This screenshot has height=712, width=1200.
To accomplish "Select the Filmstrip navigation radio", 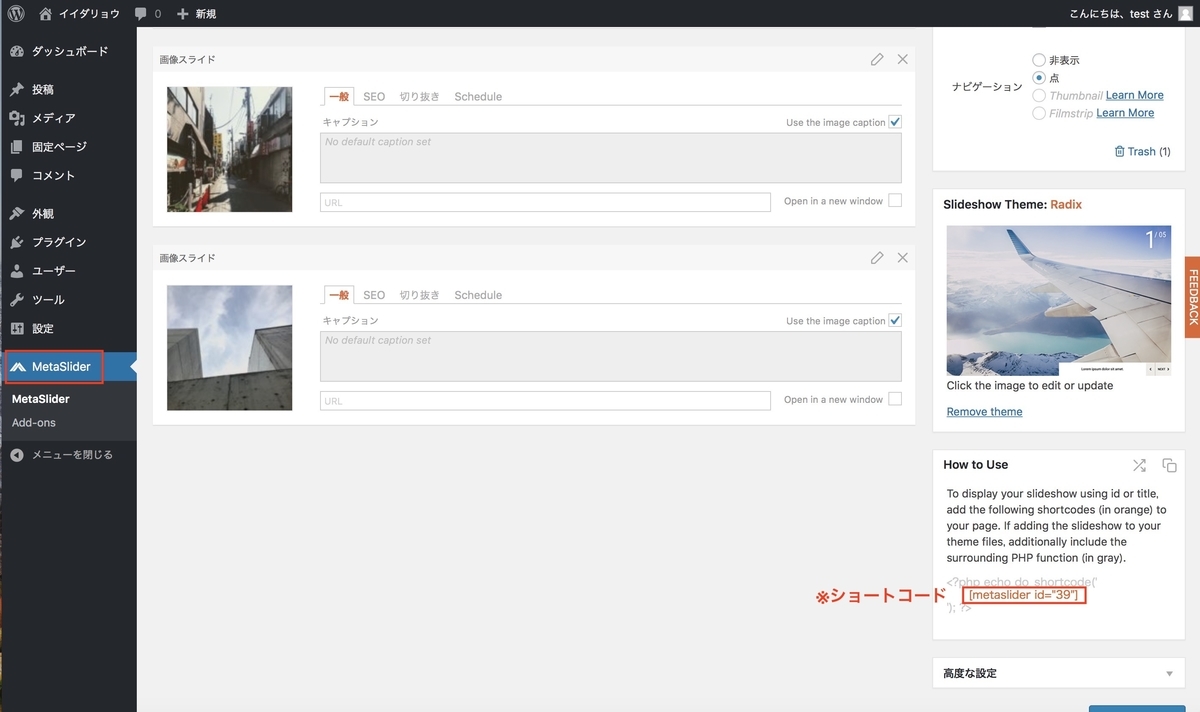I will [x=1039, y=113].
